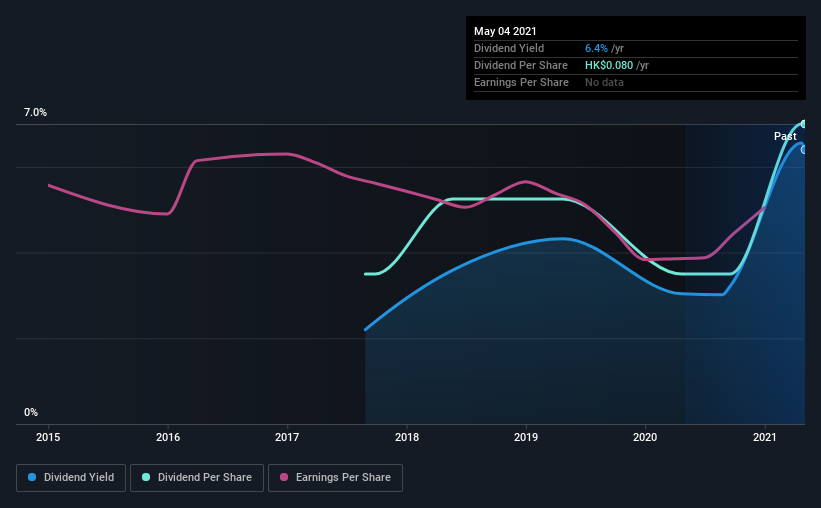Viewport: 821px width, 508px height.
Task: Click the Past label in the shaded region
Action: point(785,136)
